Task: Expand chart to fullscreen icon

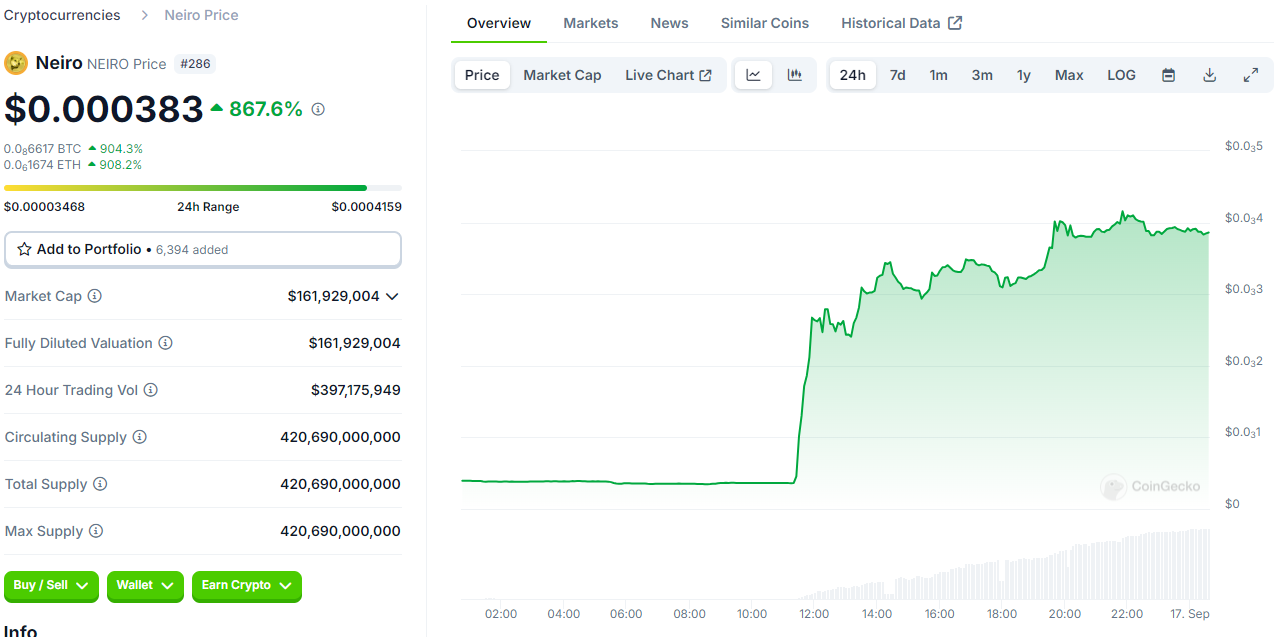Action: point(1250,75)
